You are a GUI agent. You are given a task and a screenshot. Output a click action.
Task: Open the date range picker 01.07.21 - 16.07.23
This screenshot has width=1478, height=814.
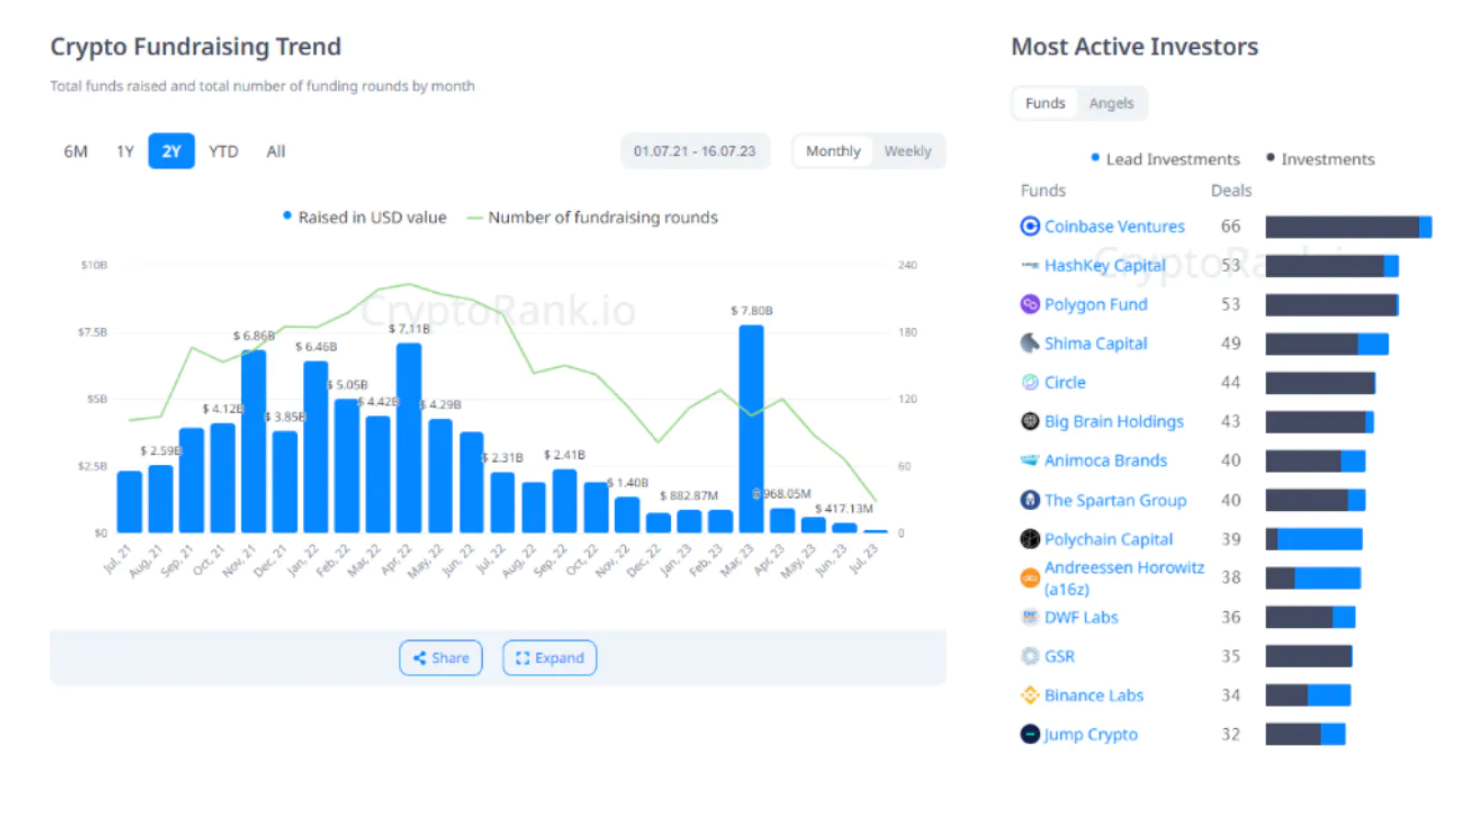point(694,151)
